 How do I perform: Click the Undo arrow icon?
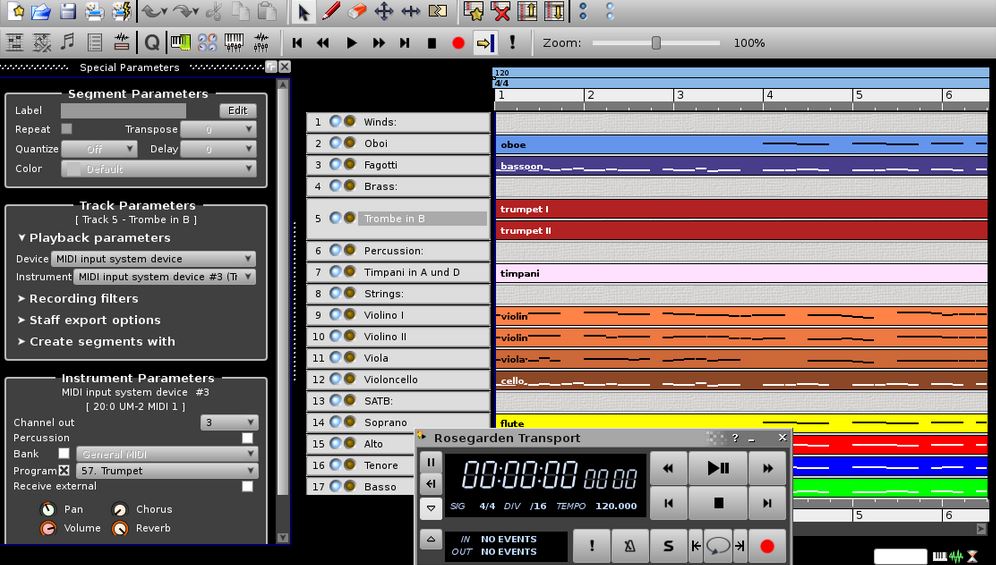[153, 11]
